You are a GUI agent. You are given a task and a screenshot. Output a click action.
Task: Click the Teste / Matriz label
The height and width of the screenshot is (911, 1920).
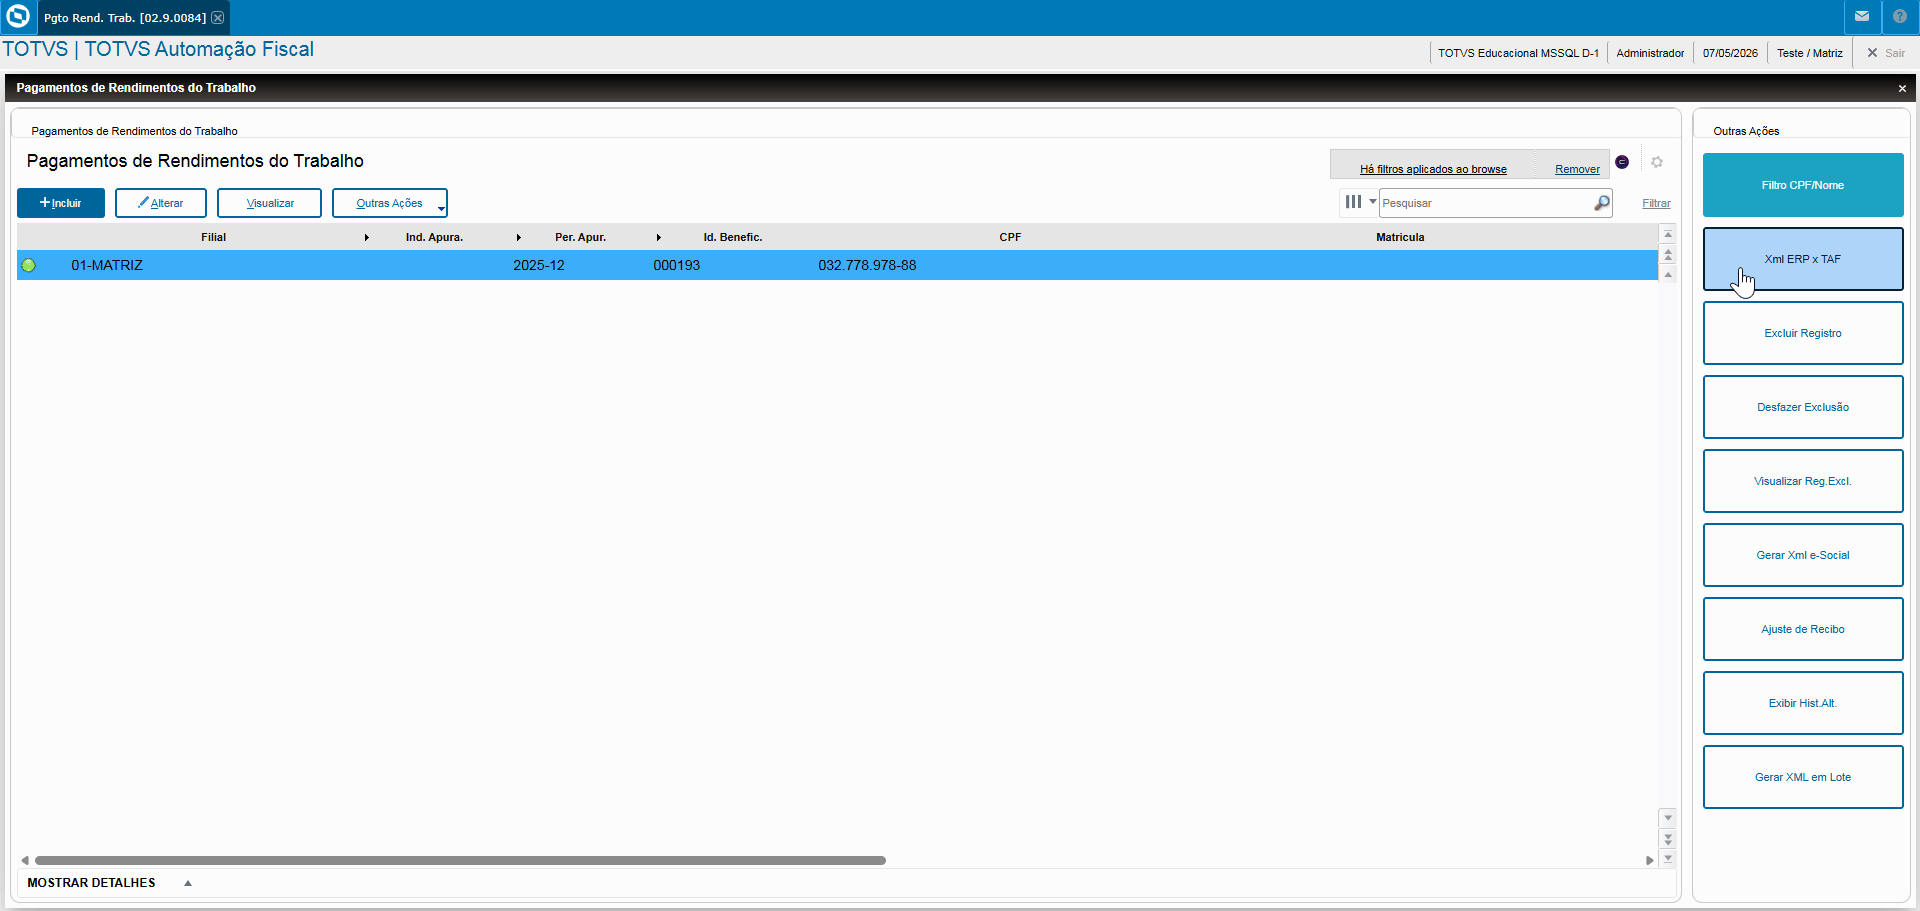(1810, 53)
